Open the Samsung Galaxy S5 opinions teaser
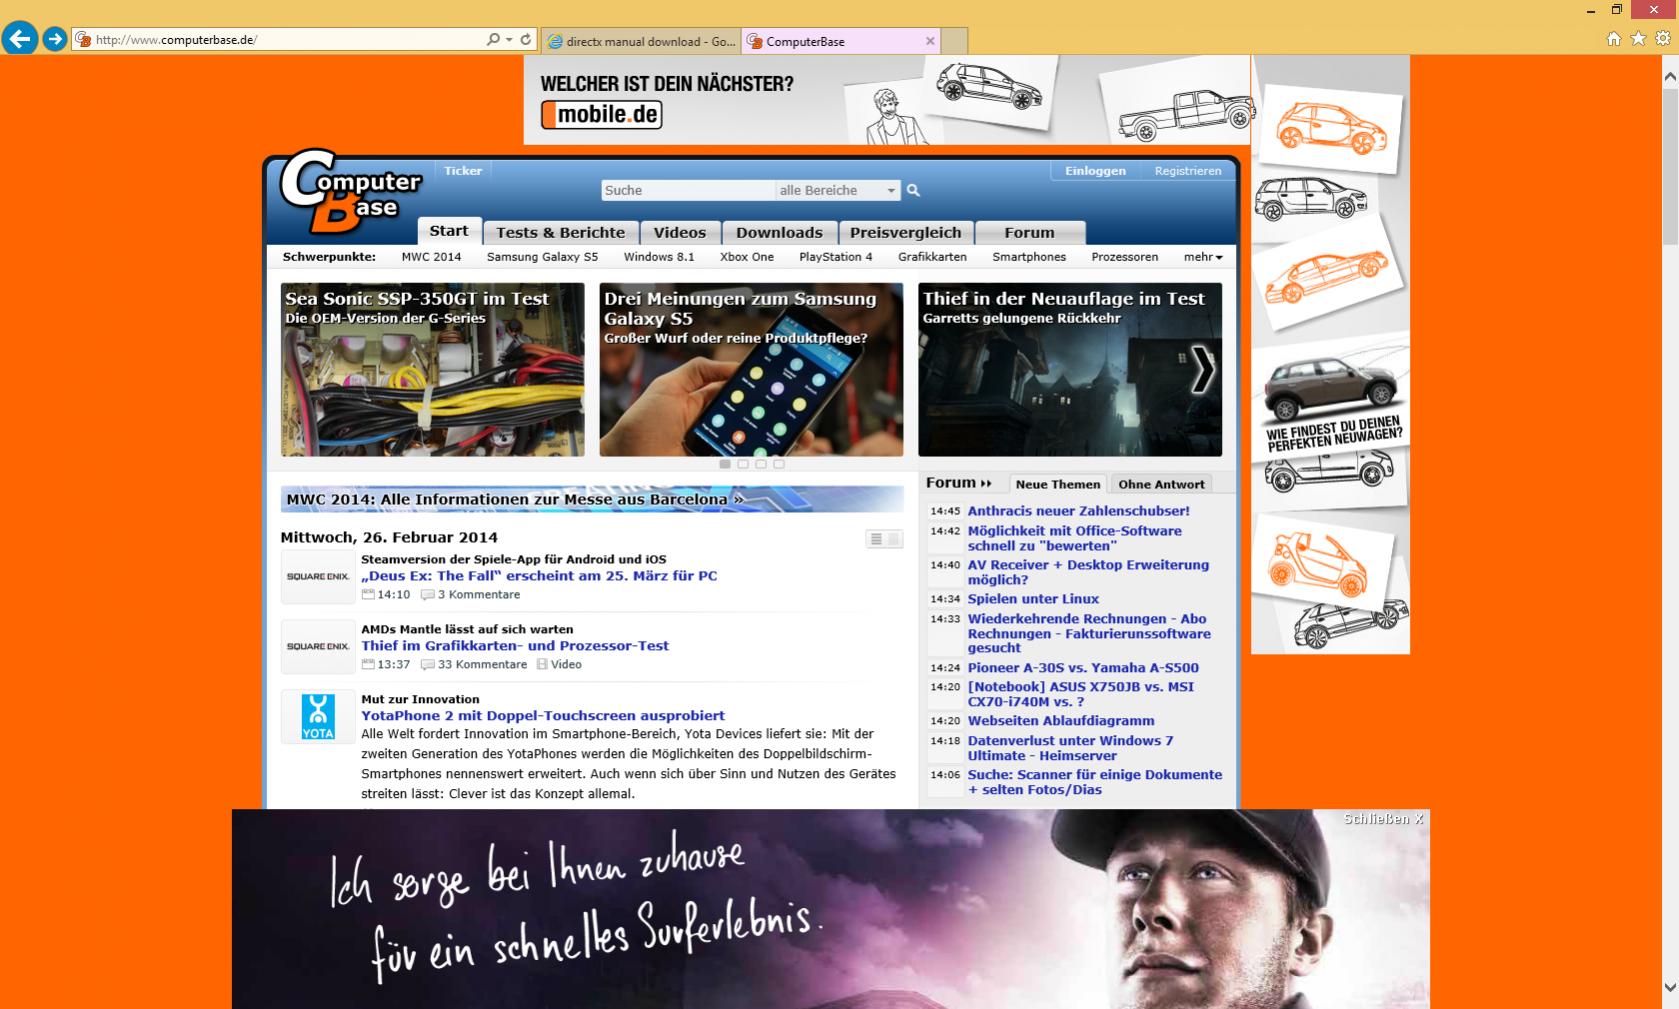The height and width of the screenshot is (1009, 1679). (751, 370)
